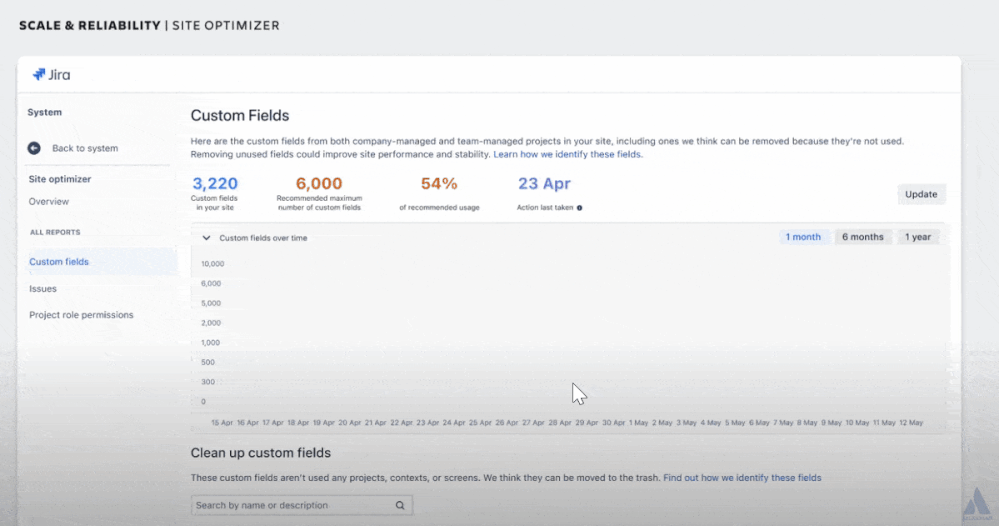Open Find out how we identify these fields link
This screenshot has width=999, height=526.
pyautogui.click(x=742, y=478)
